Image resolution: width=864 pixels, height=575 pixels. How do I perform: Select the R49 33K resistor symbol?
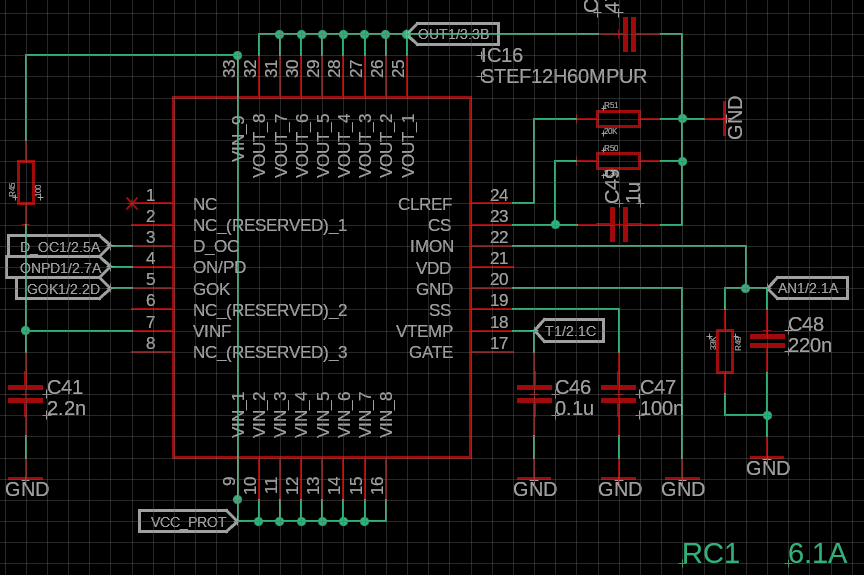point(725,351)
